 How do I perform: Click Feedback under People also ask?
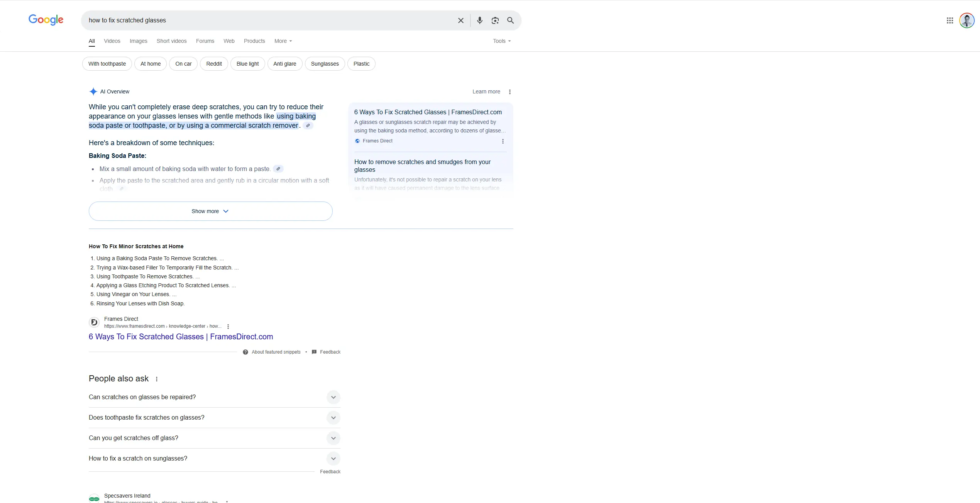(x=330, y=472)
